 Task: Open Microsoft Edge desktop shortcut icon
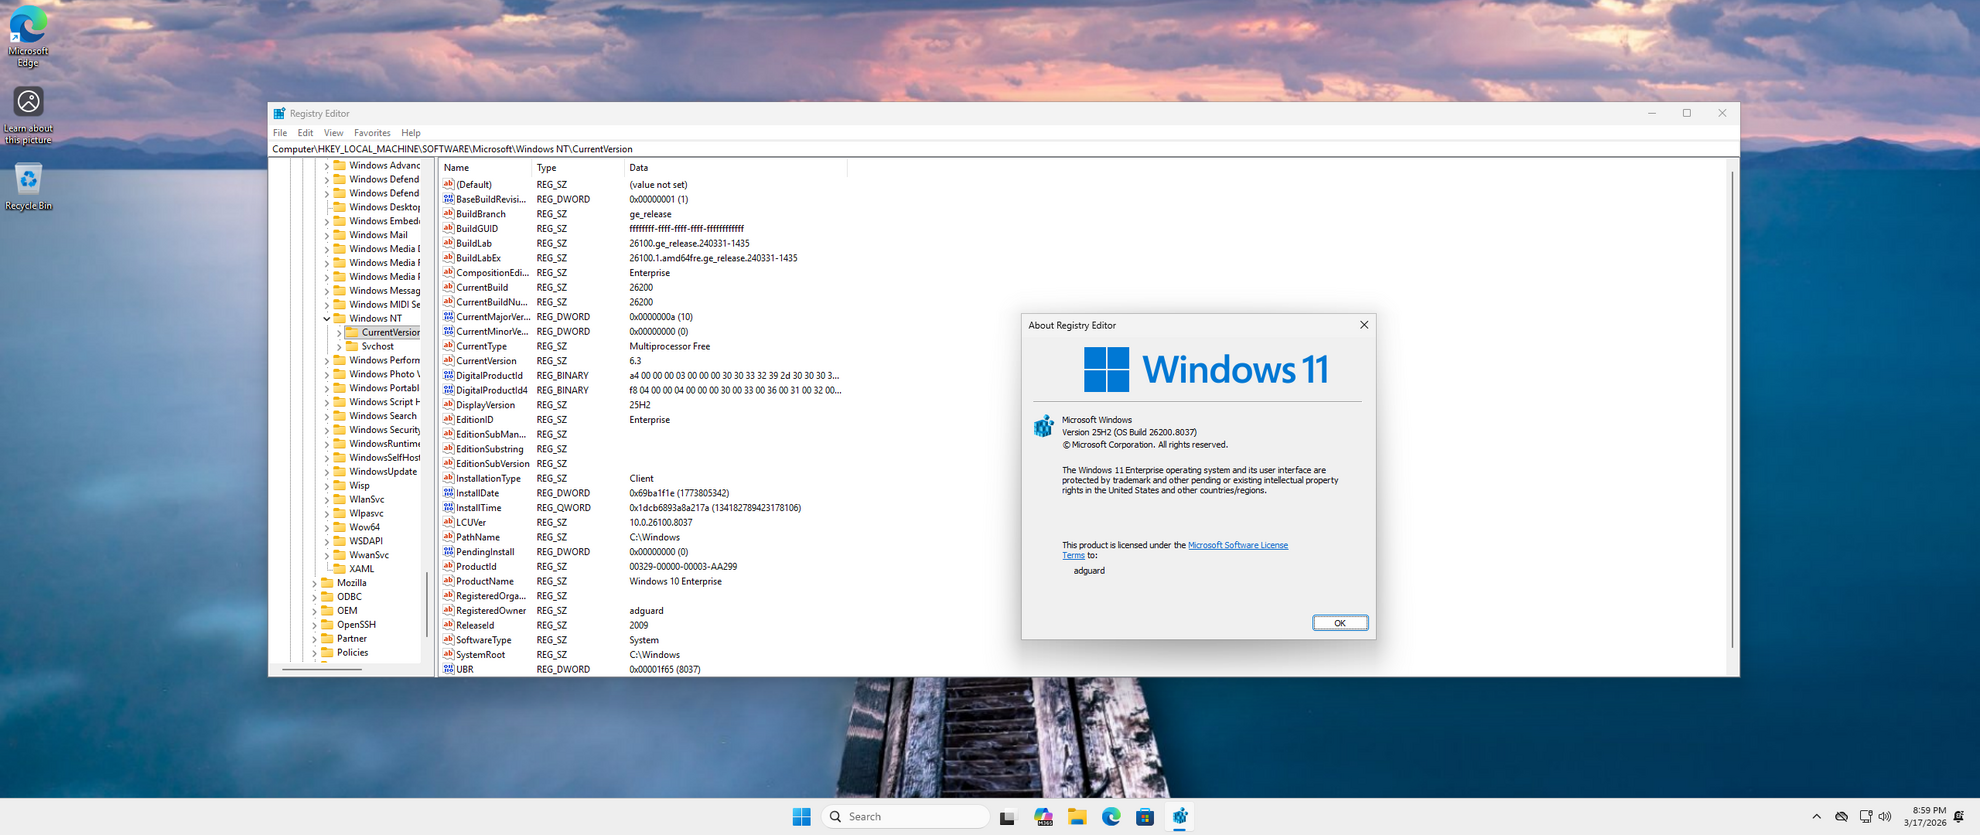coord(28,26)
